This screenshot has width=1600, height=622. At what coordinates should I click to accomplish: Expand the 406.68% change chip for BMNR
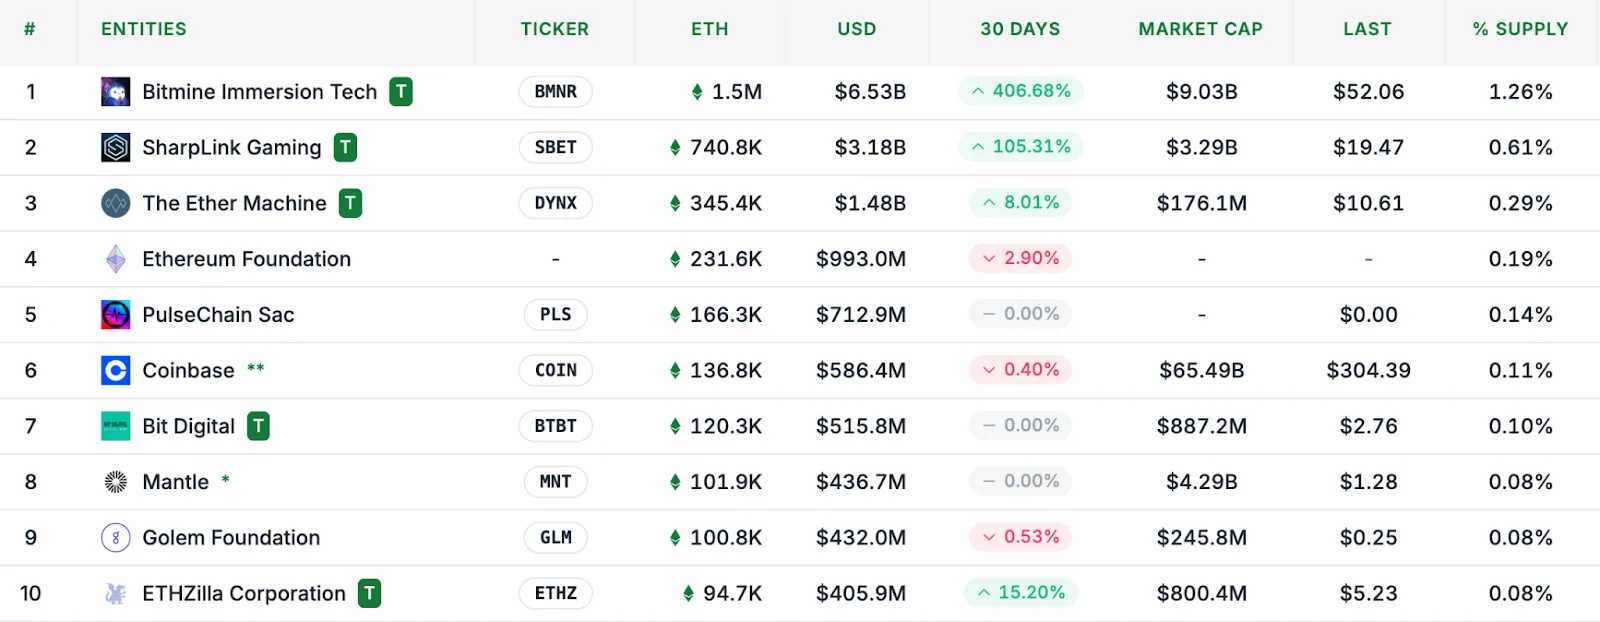(1020, 91)
